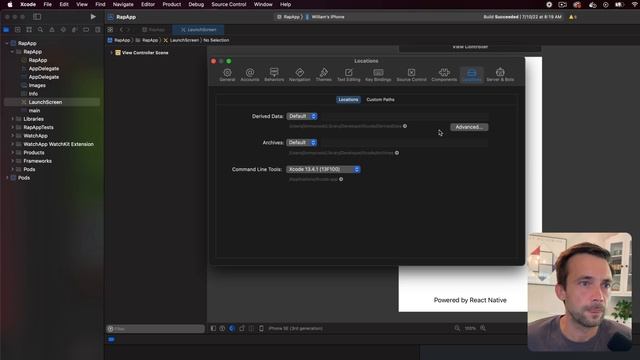Viewport: 640px width, 360px height.
Task: Open Behaviors preferences pane
Action: pyautogui.click(x=274, y=75)
